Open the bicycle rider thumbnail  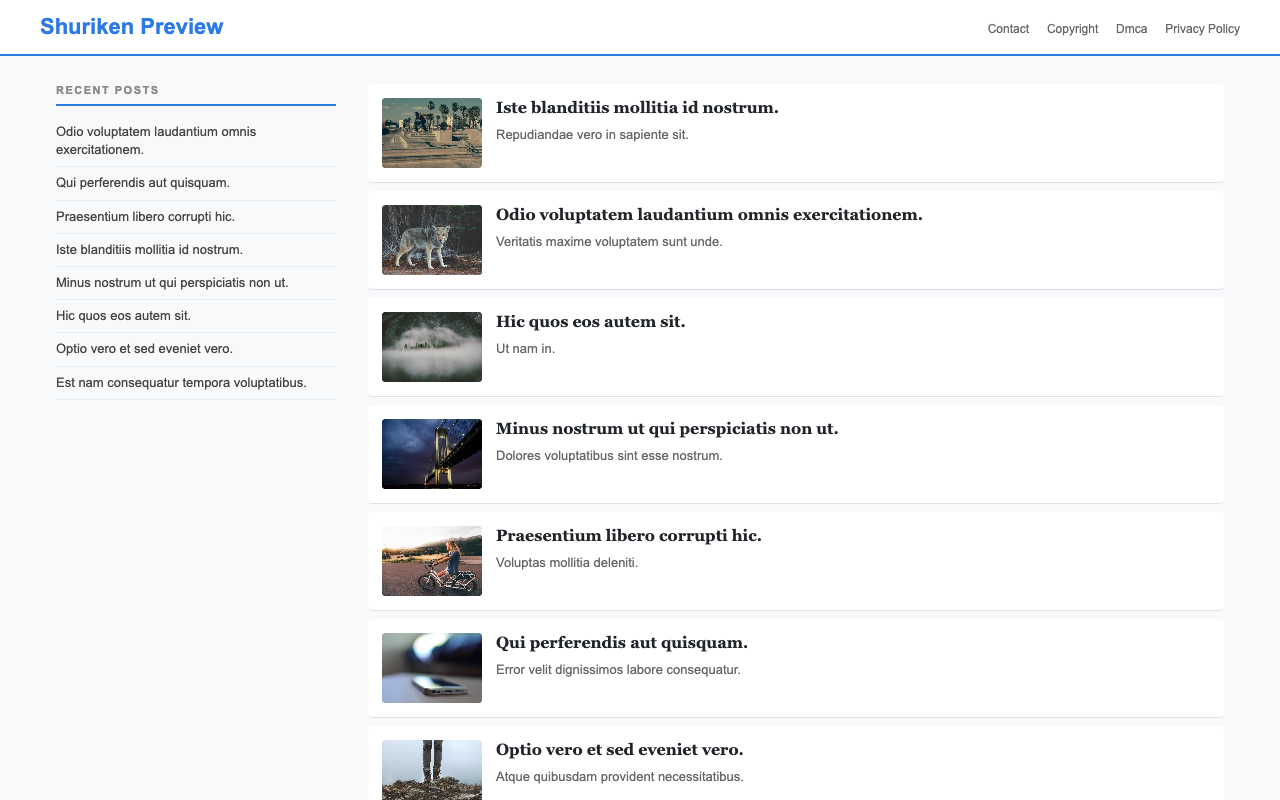coord(432,561)
